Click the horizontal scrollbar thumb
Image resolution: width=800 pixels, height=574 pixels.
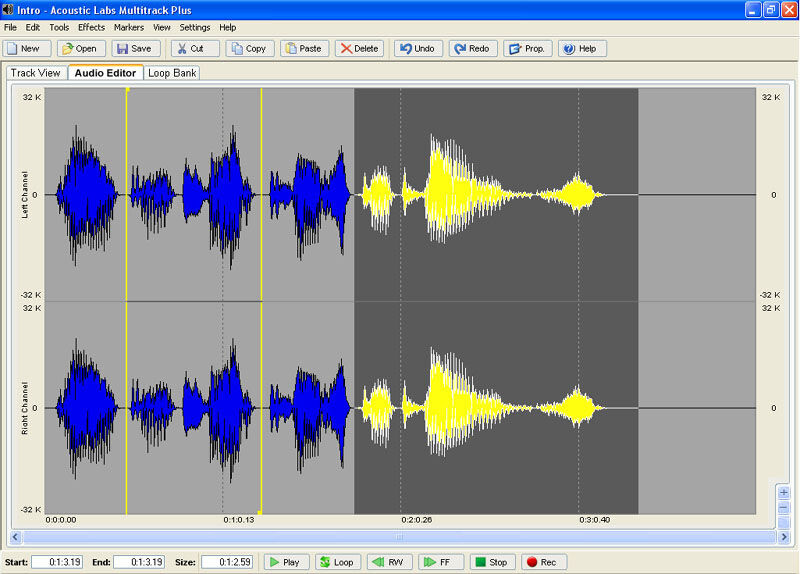point(399,537)
